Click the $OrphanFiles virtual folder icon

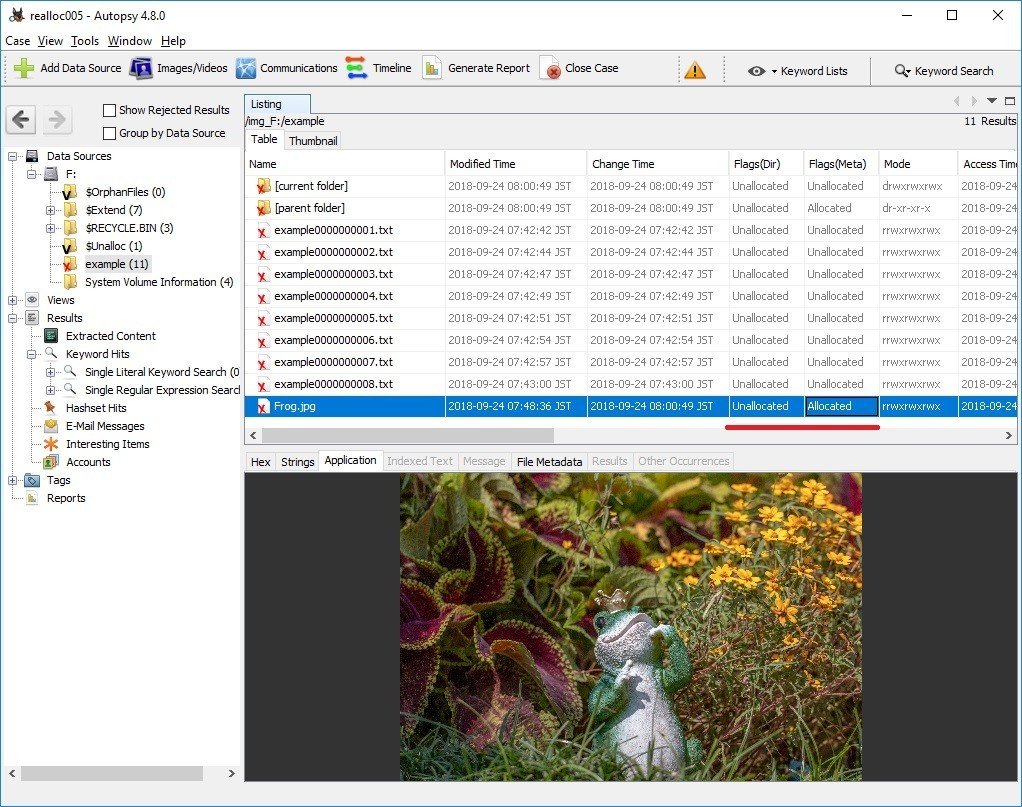(70, 192)
